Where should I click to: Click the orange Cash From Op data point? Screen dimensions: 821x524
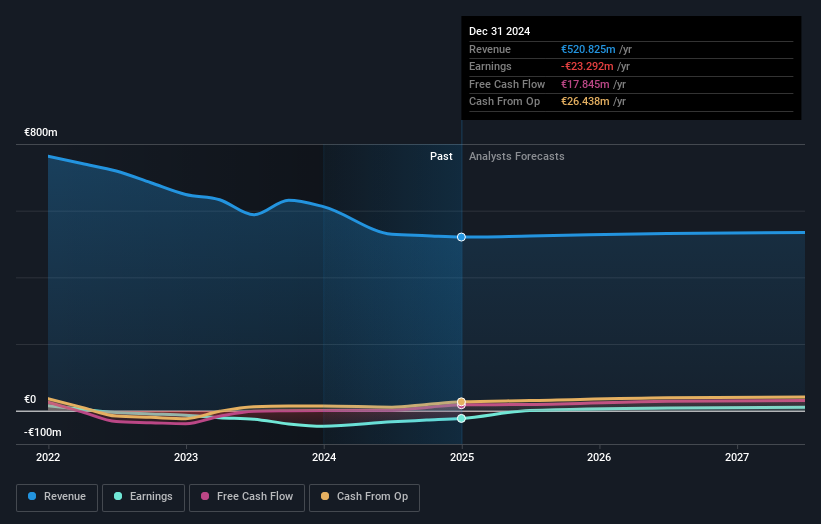tap(461, 402)
